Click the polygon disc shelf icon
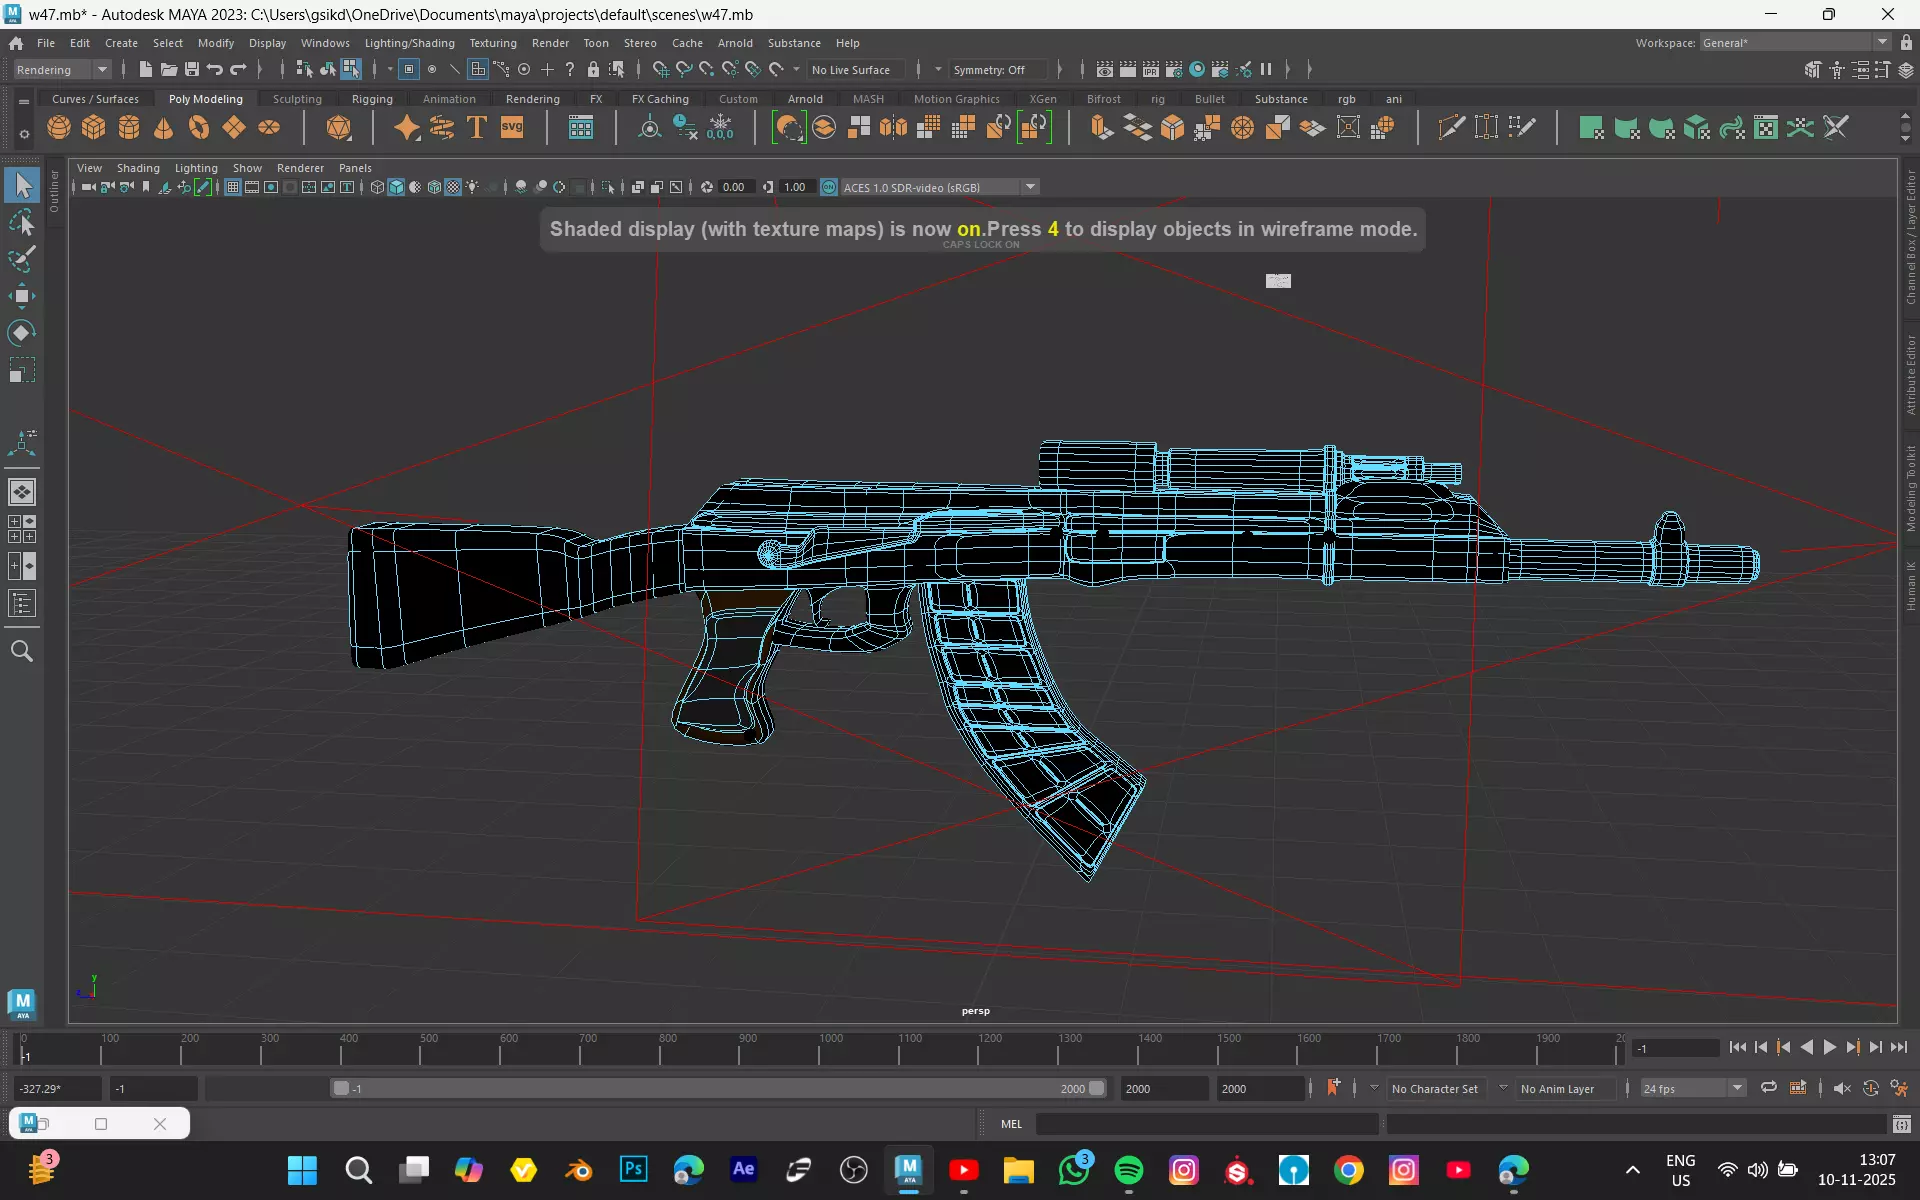Image resolution: width=1920 pixels, height=1200 pixels. pyautogui.click(x=269, y=128)
